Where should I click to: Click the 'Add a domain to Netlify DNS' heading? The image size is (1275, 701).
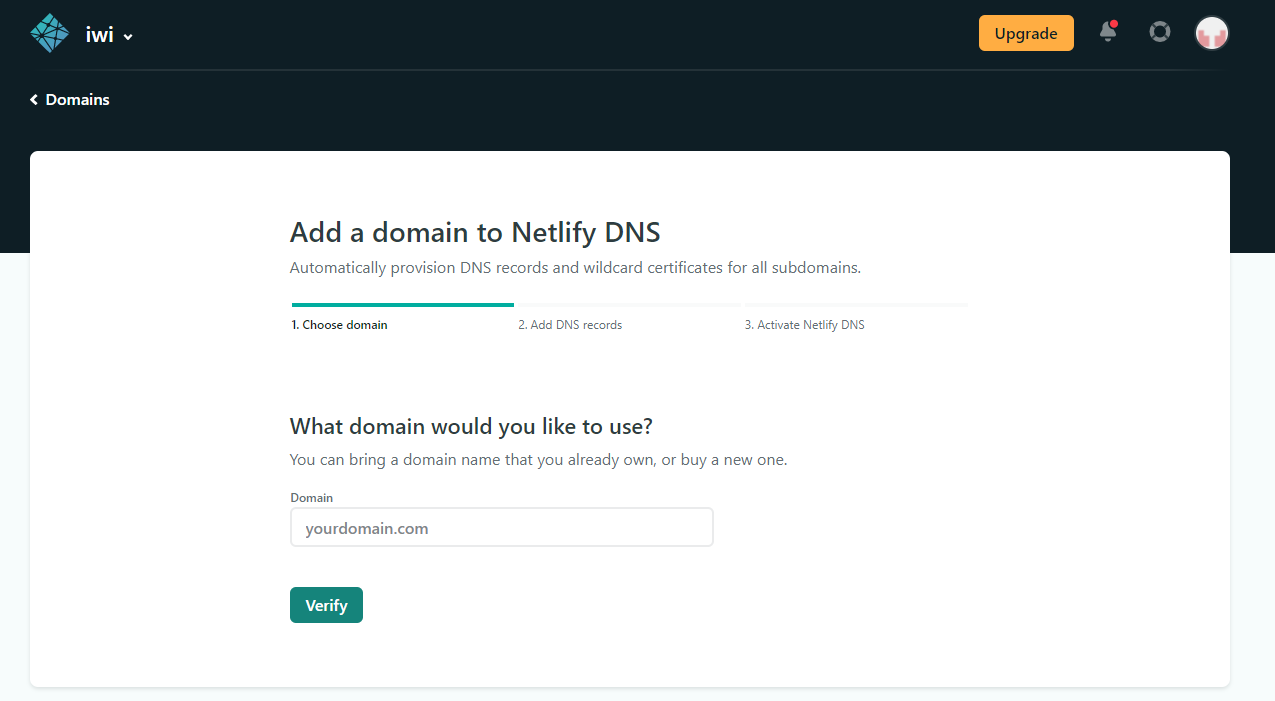pos(475,232)
